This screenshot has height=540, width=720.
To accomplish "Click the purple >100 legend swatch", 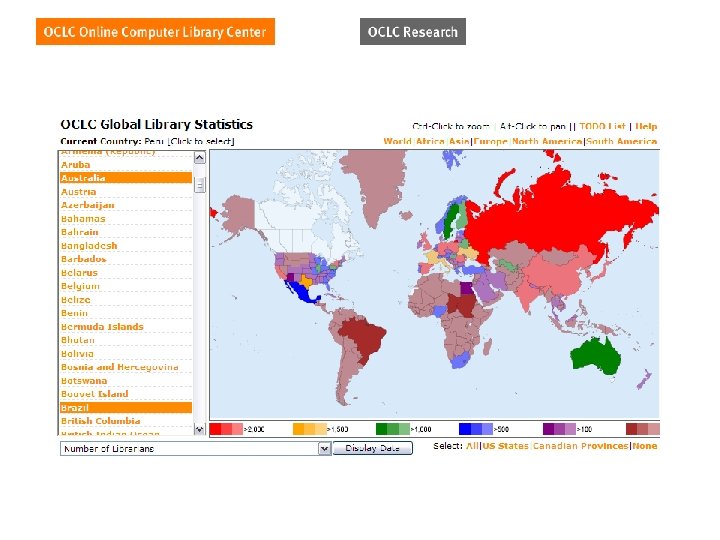I will (559, 429).
